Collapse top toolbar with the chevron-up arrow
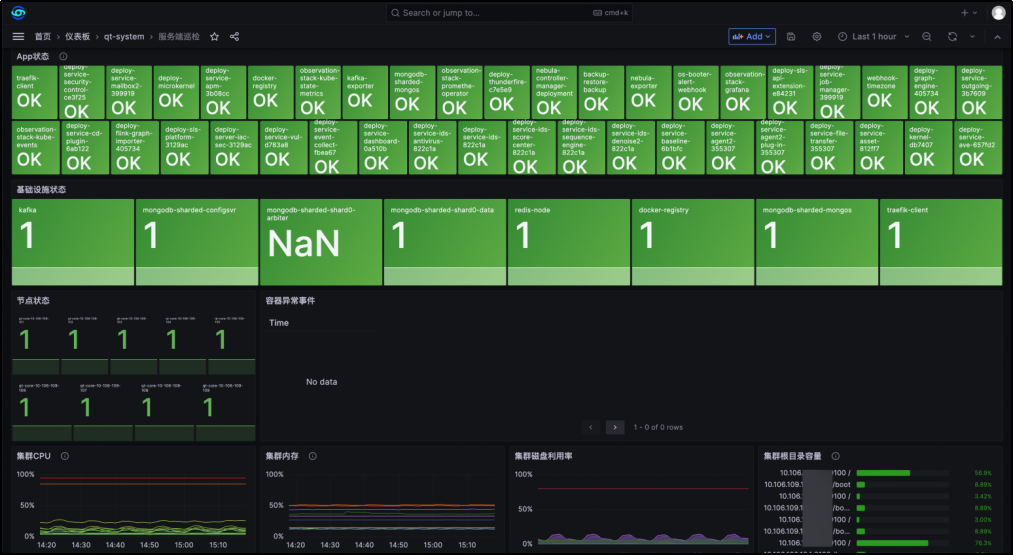The height and width of the screenshot is (555, 1013). pyautogui.click(x=997, y=37)
